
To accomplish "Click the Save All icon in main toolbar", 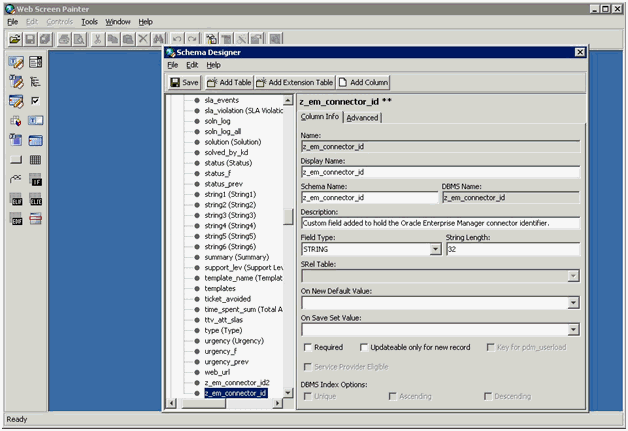I will click(x=45, y=39).
